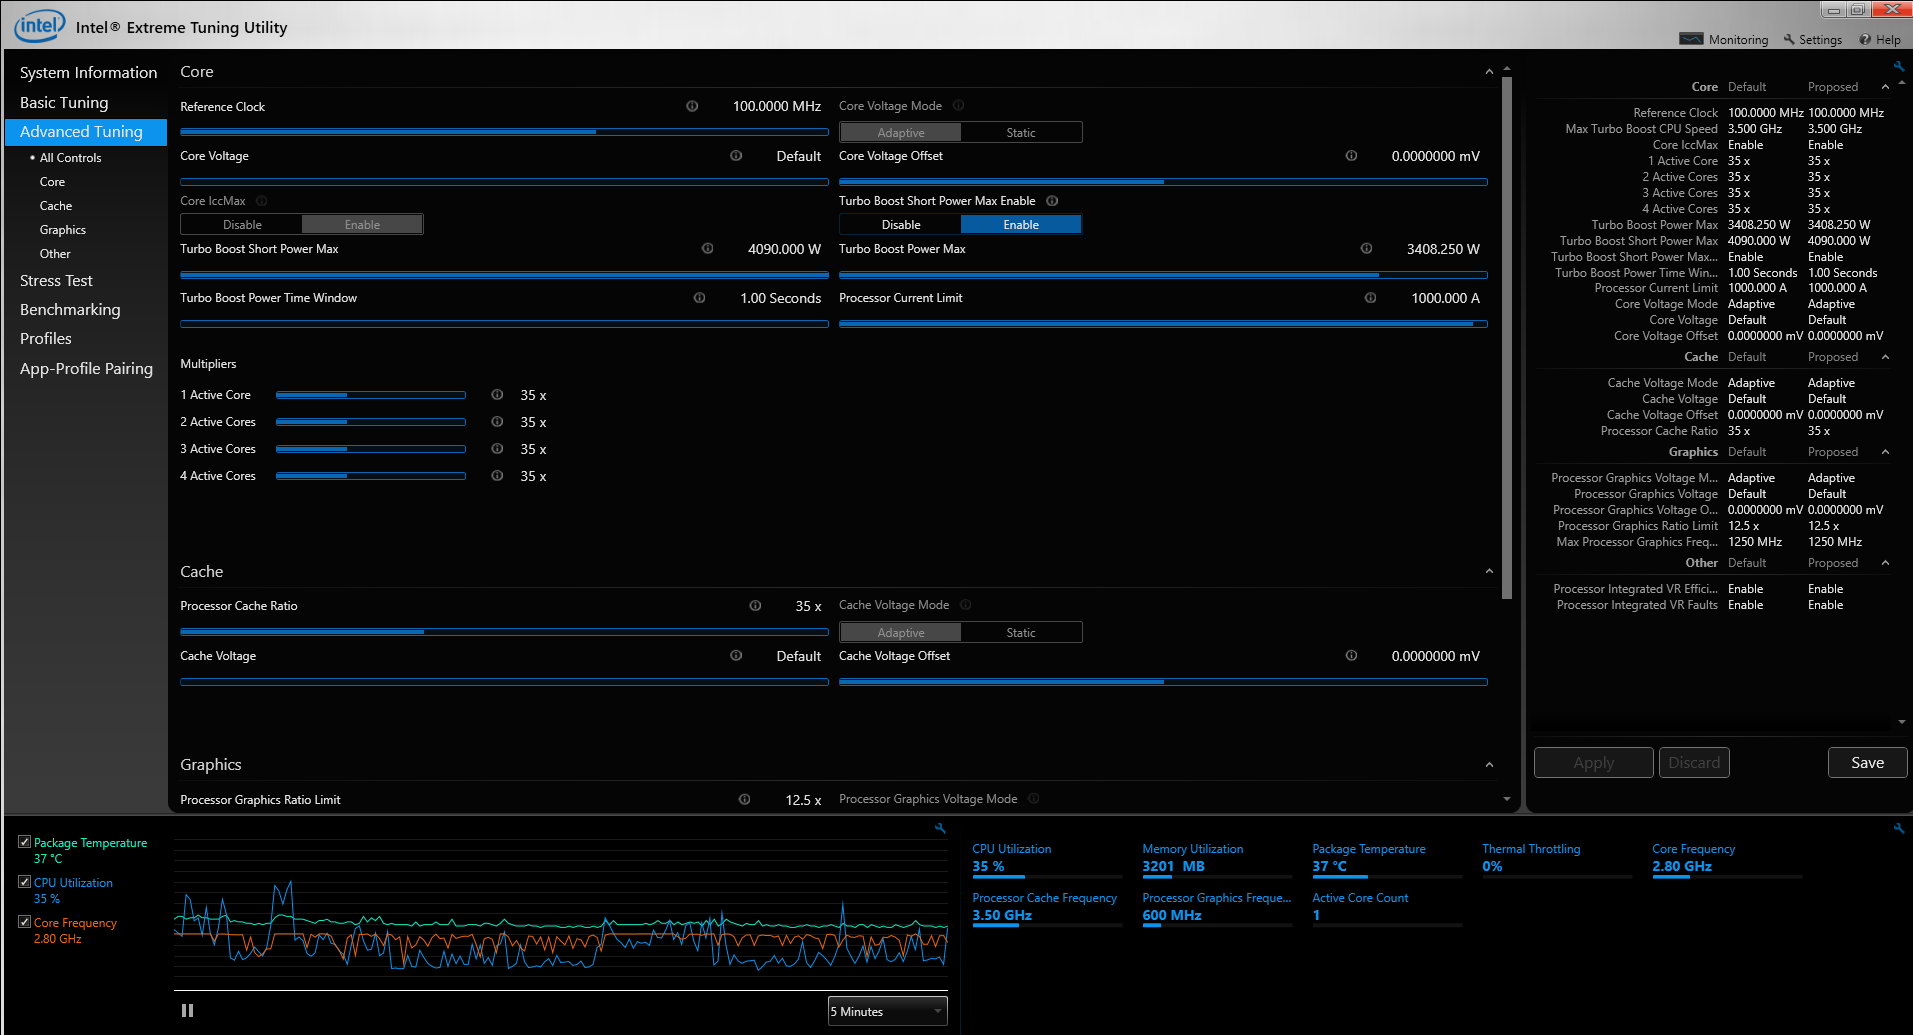Viewport: 1913px width, 1035px height.
Task: Collapse Graphics group in the proposed settings panel
Action: click(x=1885, y=452)
